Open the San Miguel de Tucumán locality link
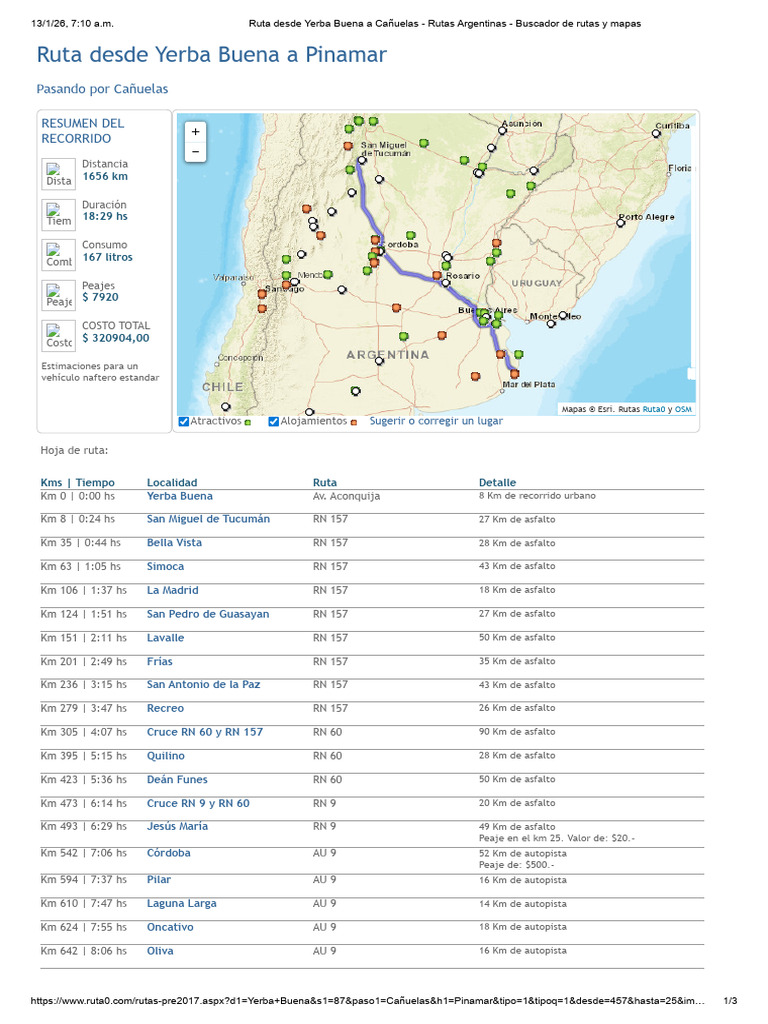 coord(208,519)
